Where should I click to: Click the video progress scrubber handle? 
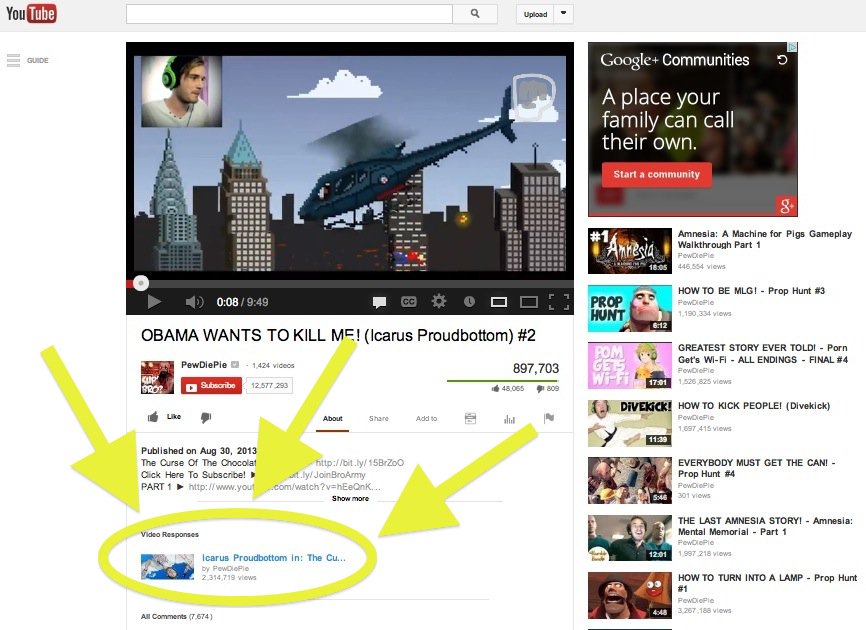pyautogui.click(x=141, y=283)
